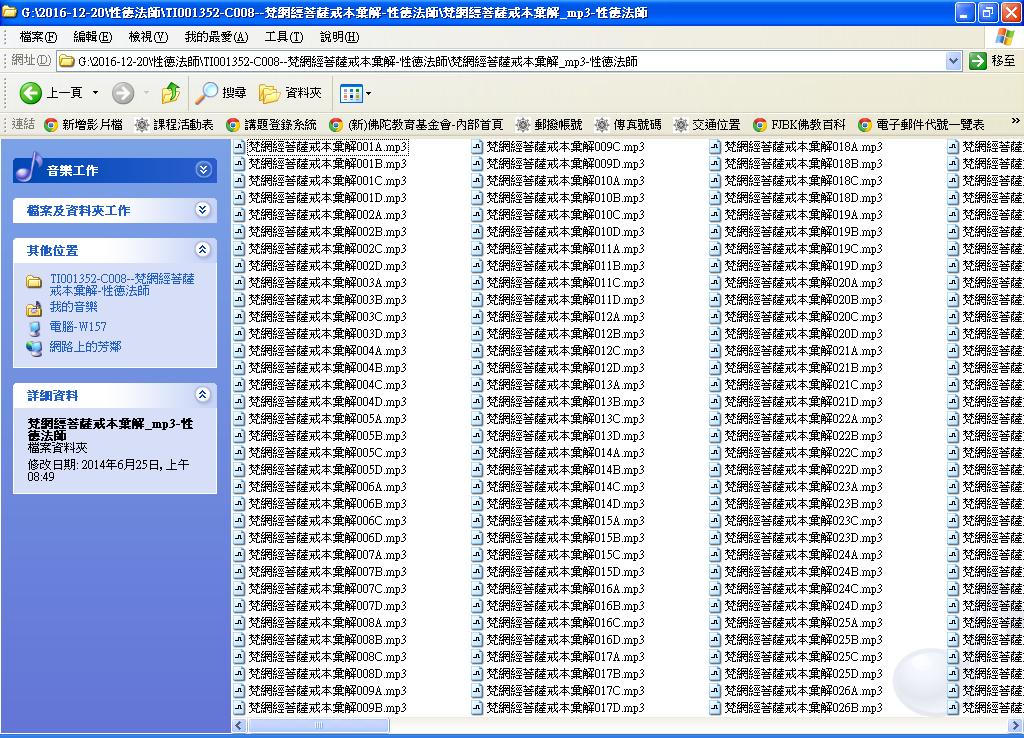Collapse the 詳細資料 panel
The height and width of the screenshot is (738, 1024).
coord(203,395)
